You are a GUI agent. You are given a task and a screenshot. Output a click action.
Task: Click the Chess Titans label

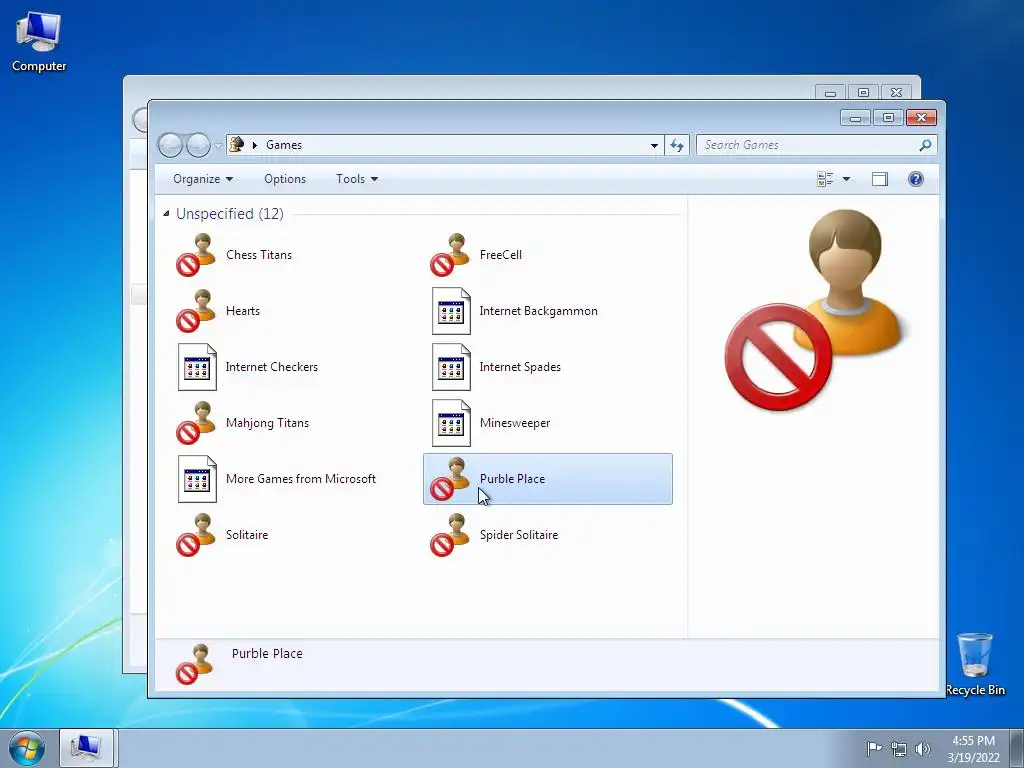click(x=259, y=255)
